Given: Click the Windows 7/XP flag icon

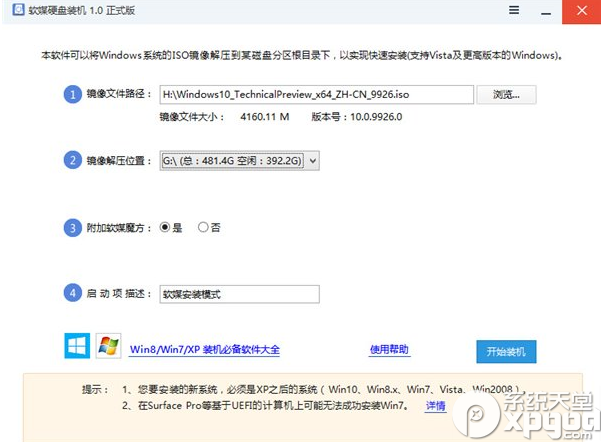Looking at the screenshot, I should (108, 347).
